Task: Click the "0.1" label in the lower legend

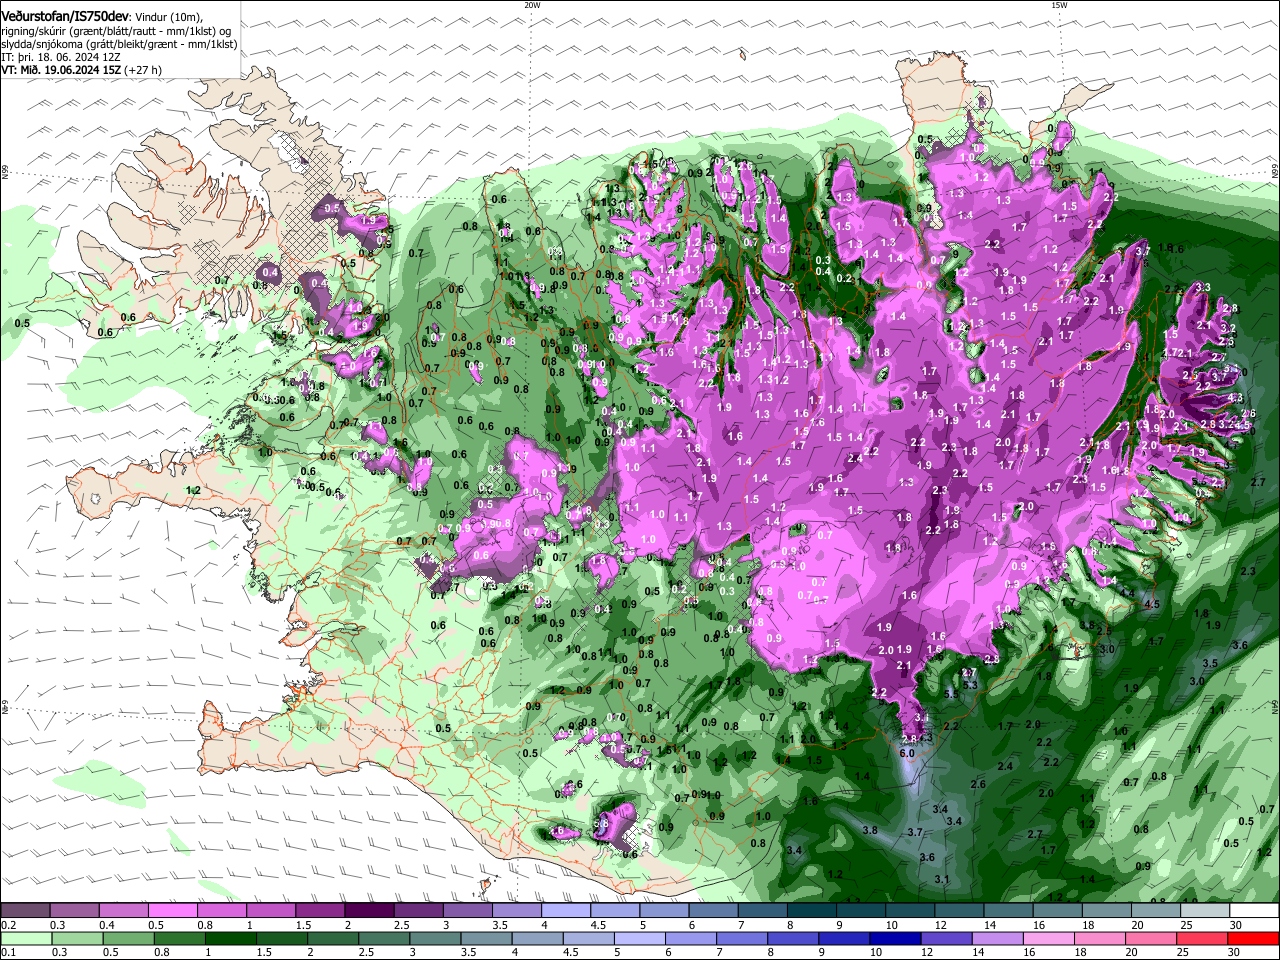Action: click(x=8, y=952)
